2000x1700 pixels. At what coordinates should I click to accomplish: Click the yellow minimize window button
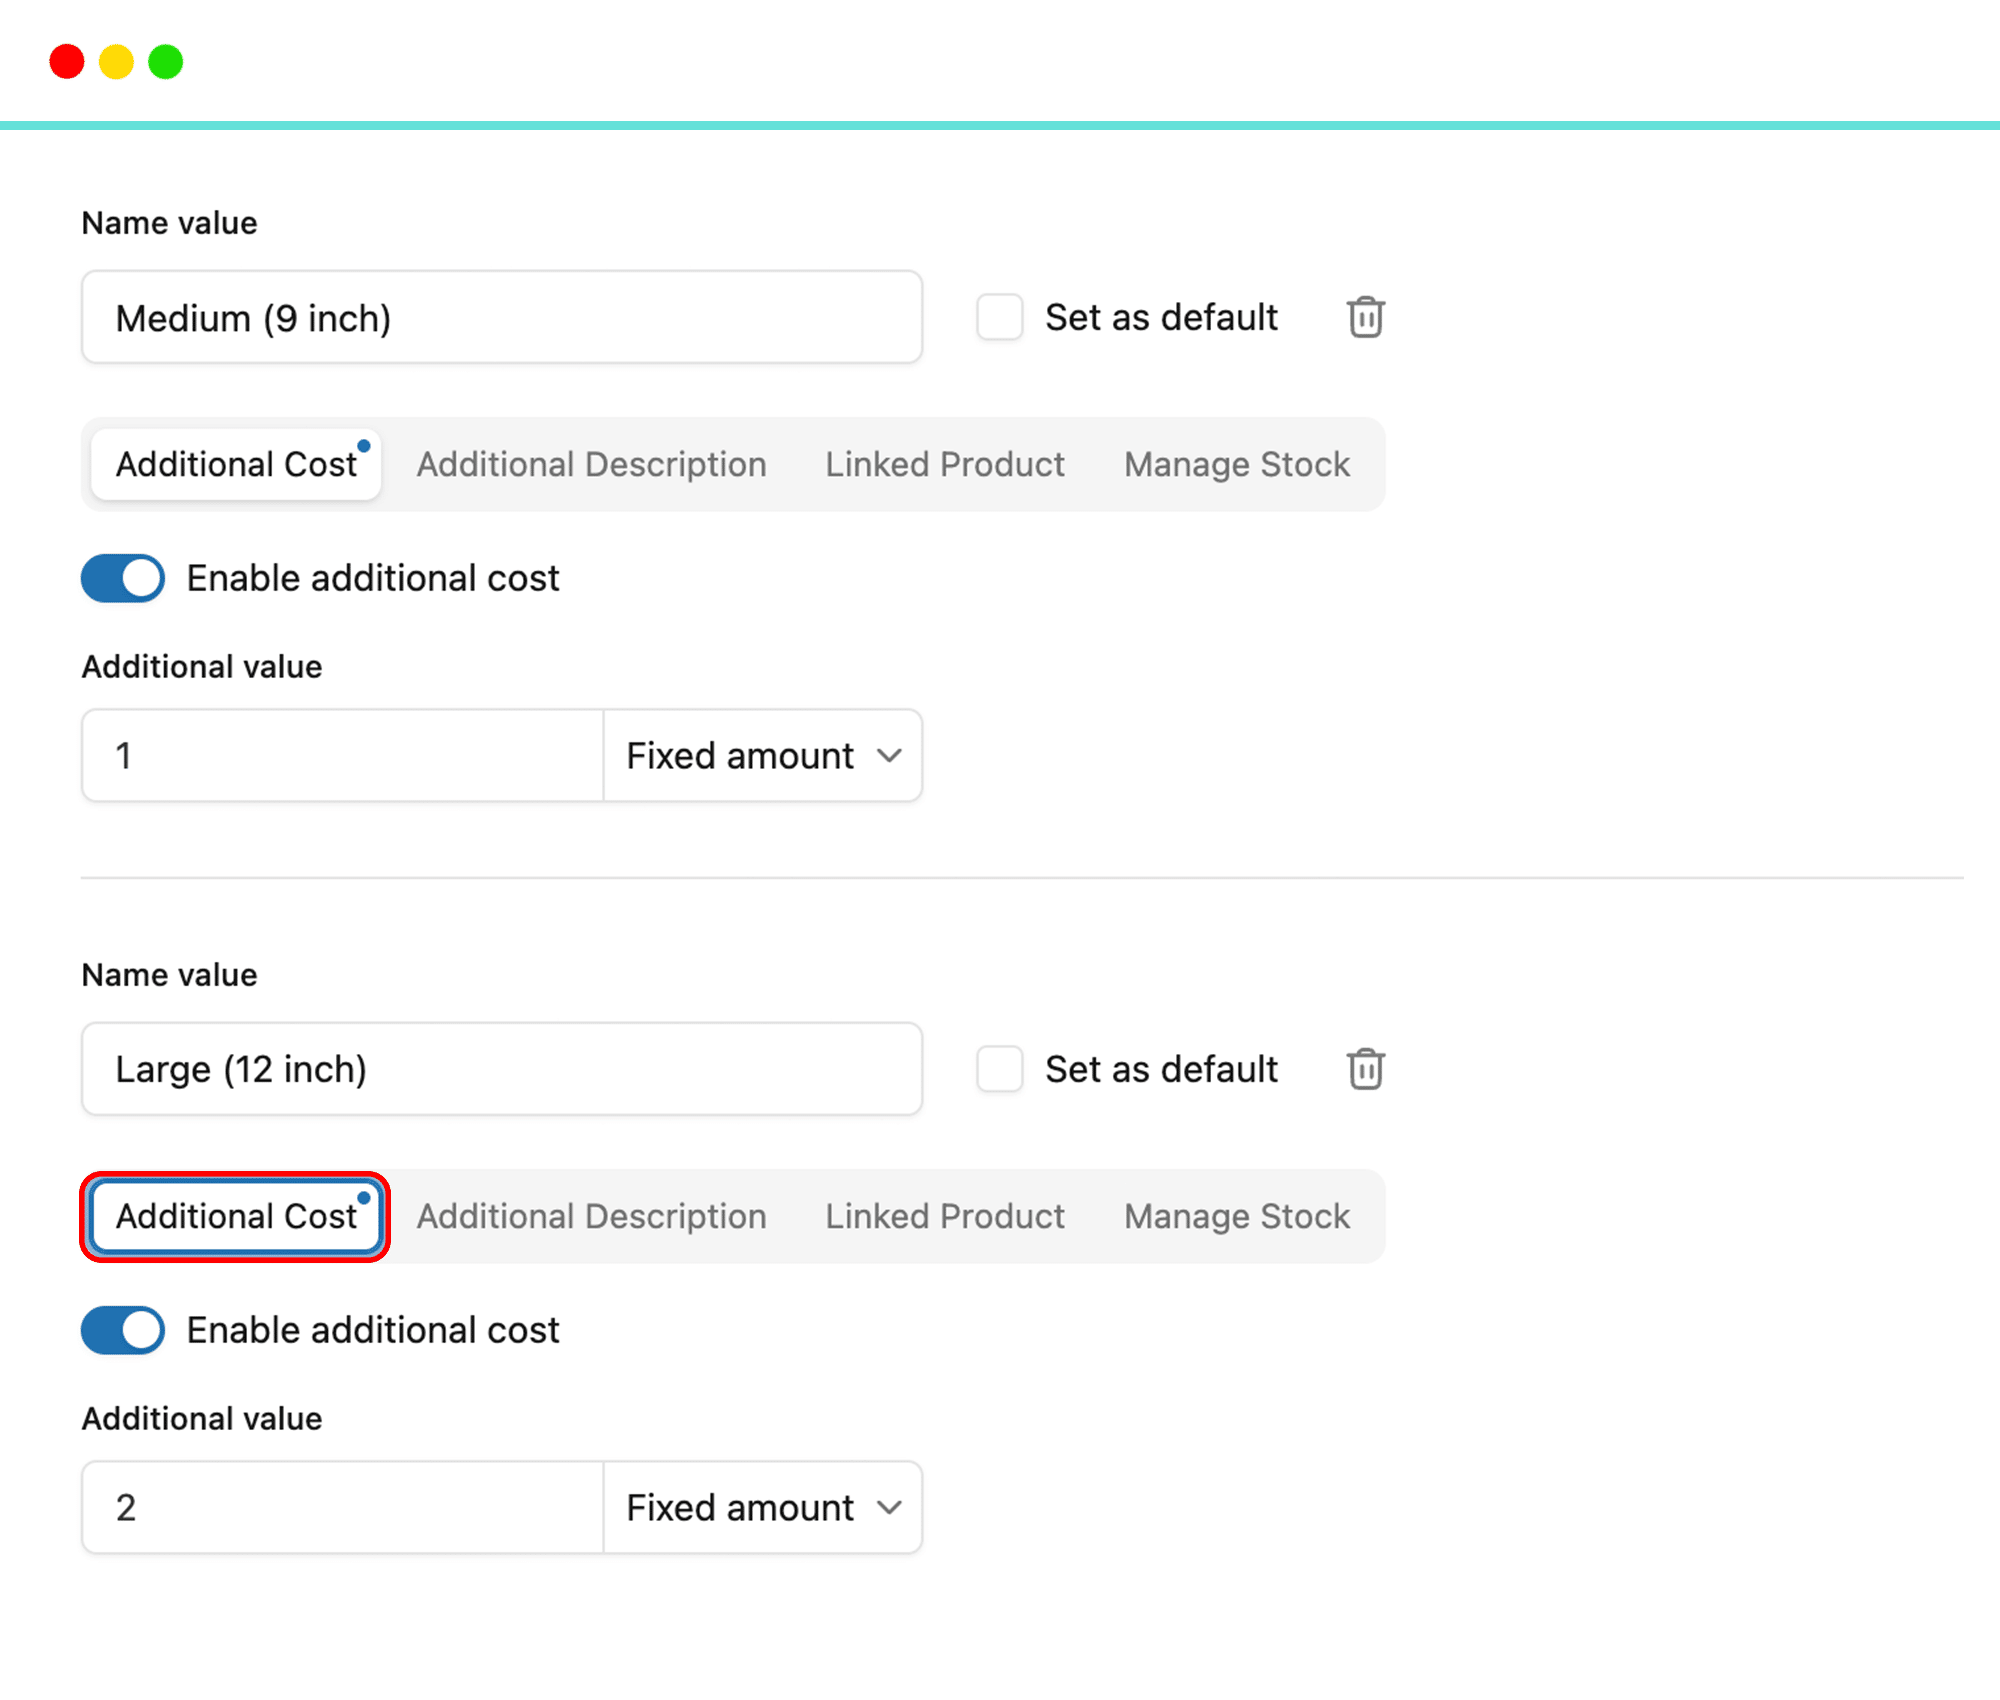(116, 62)
